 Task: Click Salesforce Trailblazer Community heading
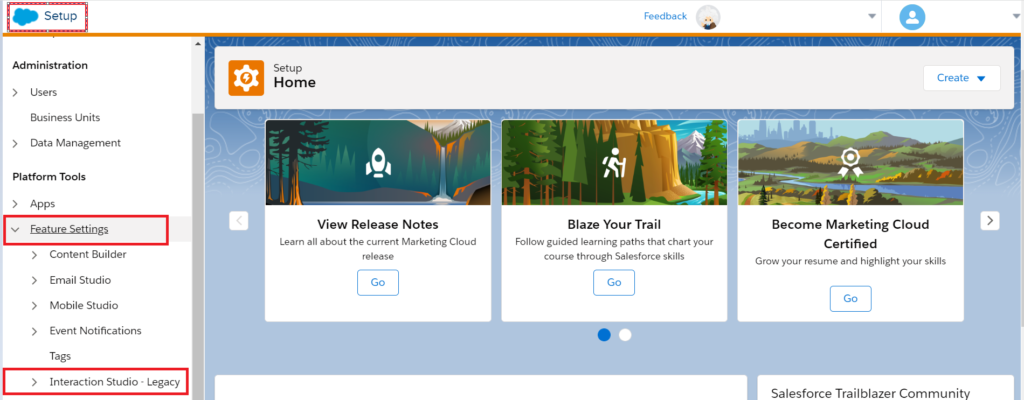pos(870,393)
